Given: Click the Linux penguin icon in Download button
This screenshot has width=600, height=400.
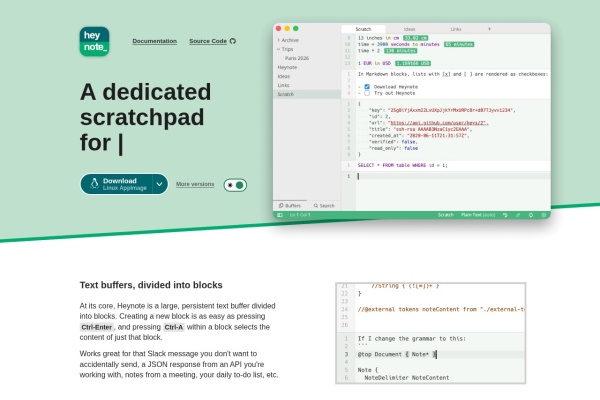Looking at the screenshot, I should pyautogui.click(x=95, y=184).
